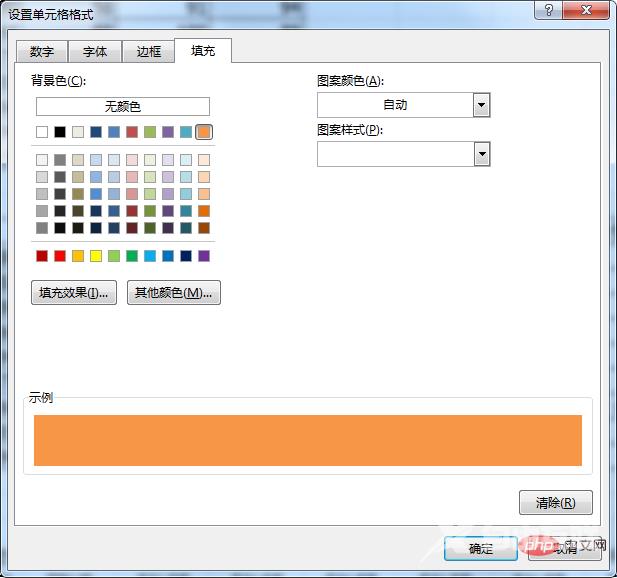Click the 图案样式 combo box field
Screen dimensions: 617x578
[394, 153]
